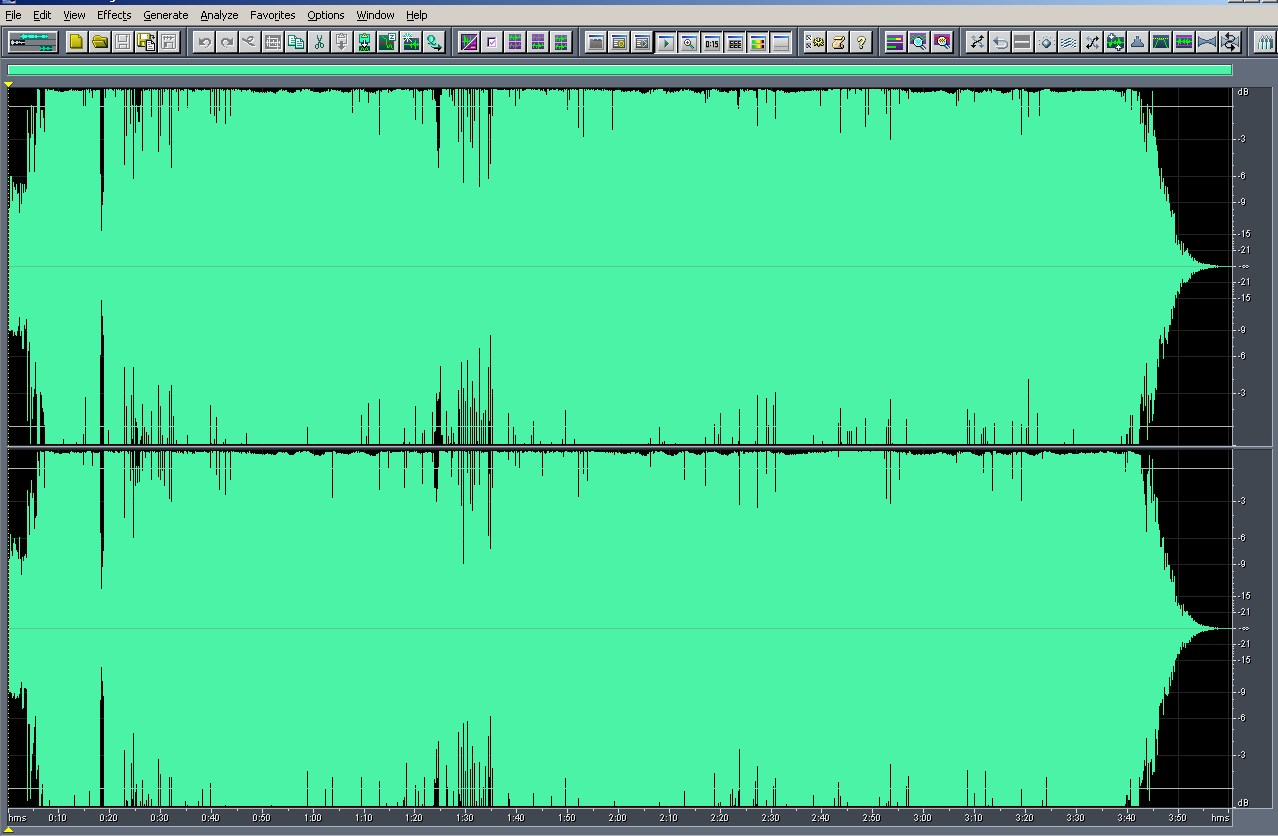The width and height of the screenshot is (1278, 836).
Task: Click the Help question mark icon
Action: (862, 42)
